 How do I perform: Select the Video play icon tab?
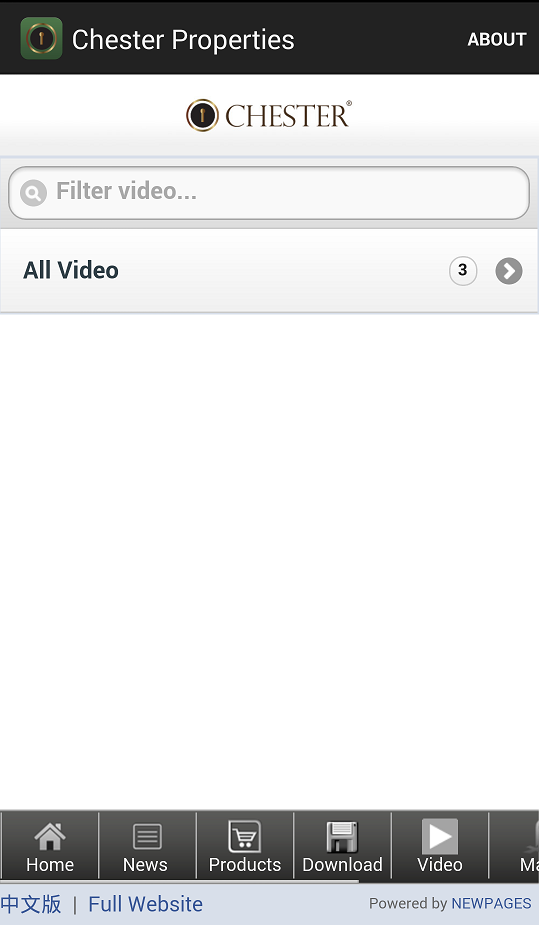point(440,837)
